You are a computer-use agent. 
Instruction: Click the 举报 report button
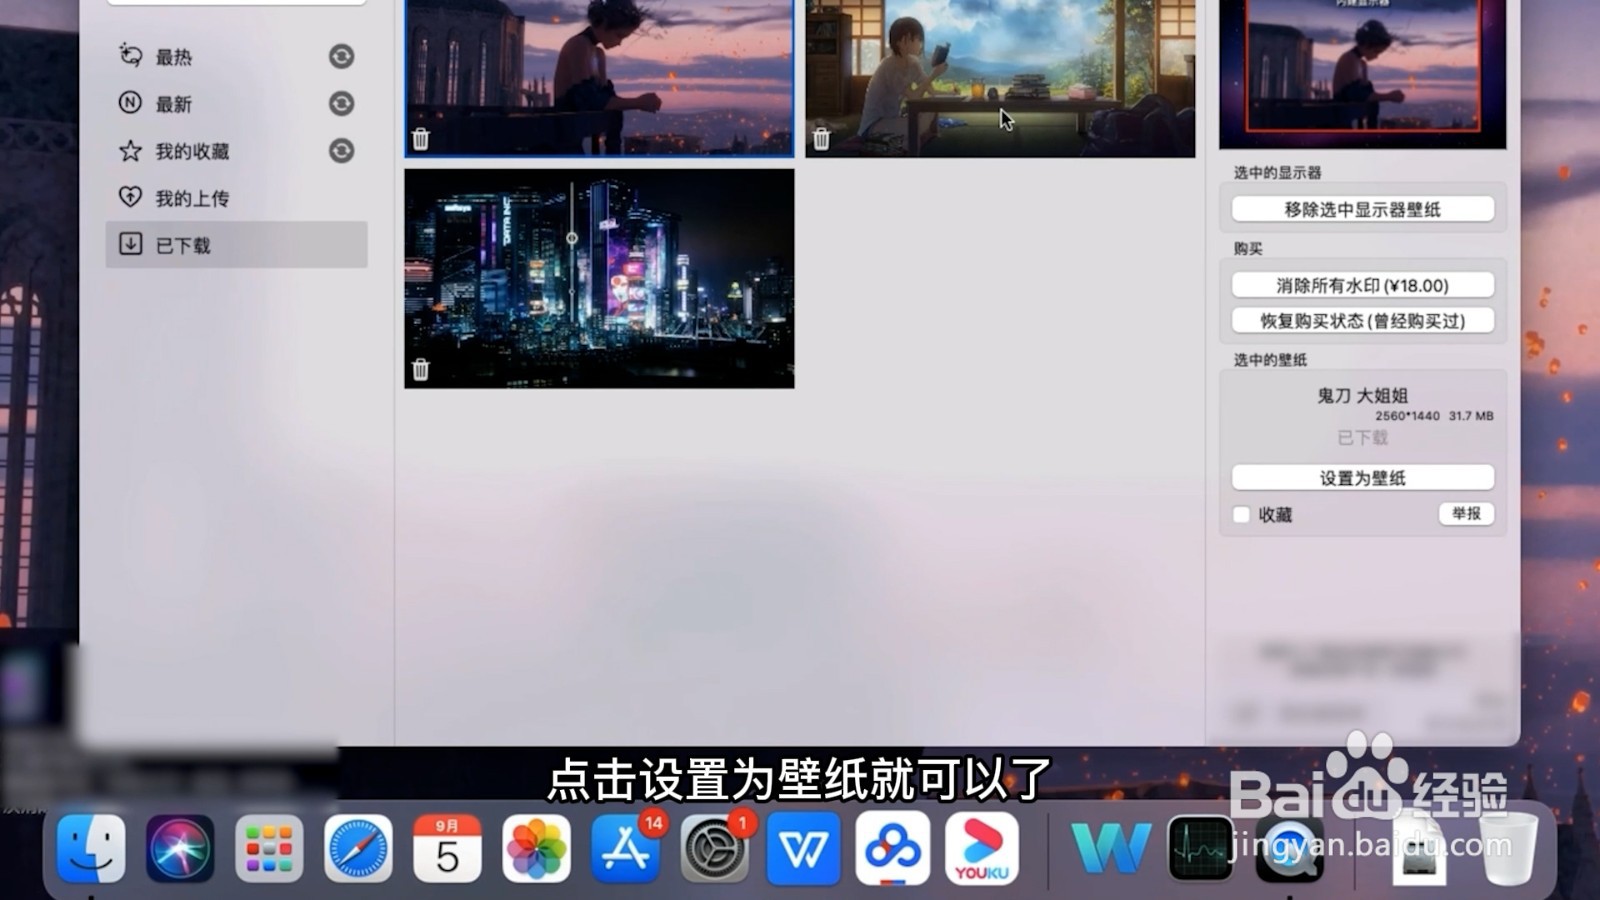1467,514
